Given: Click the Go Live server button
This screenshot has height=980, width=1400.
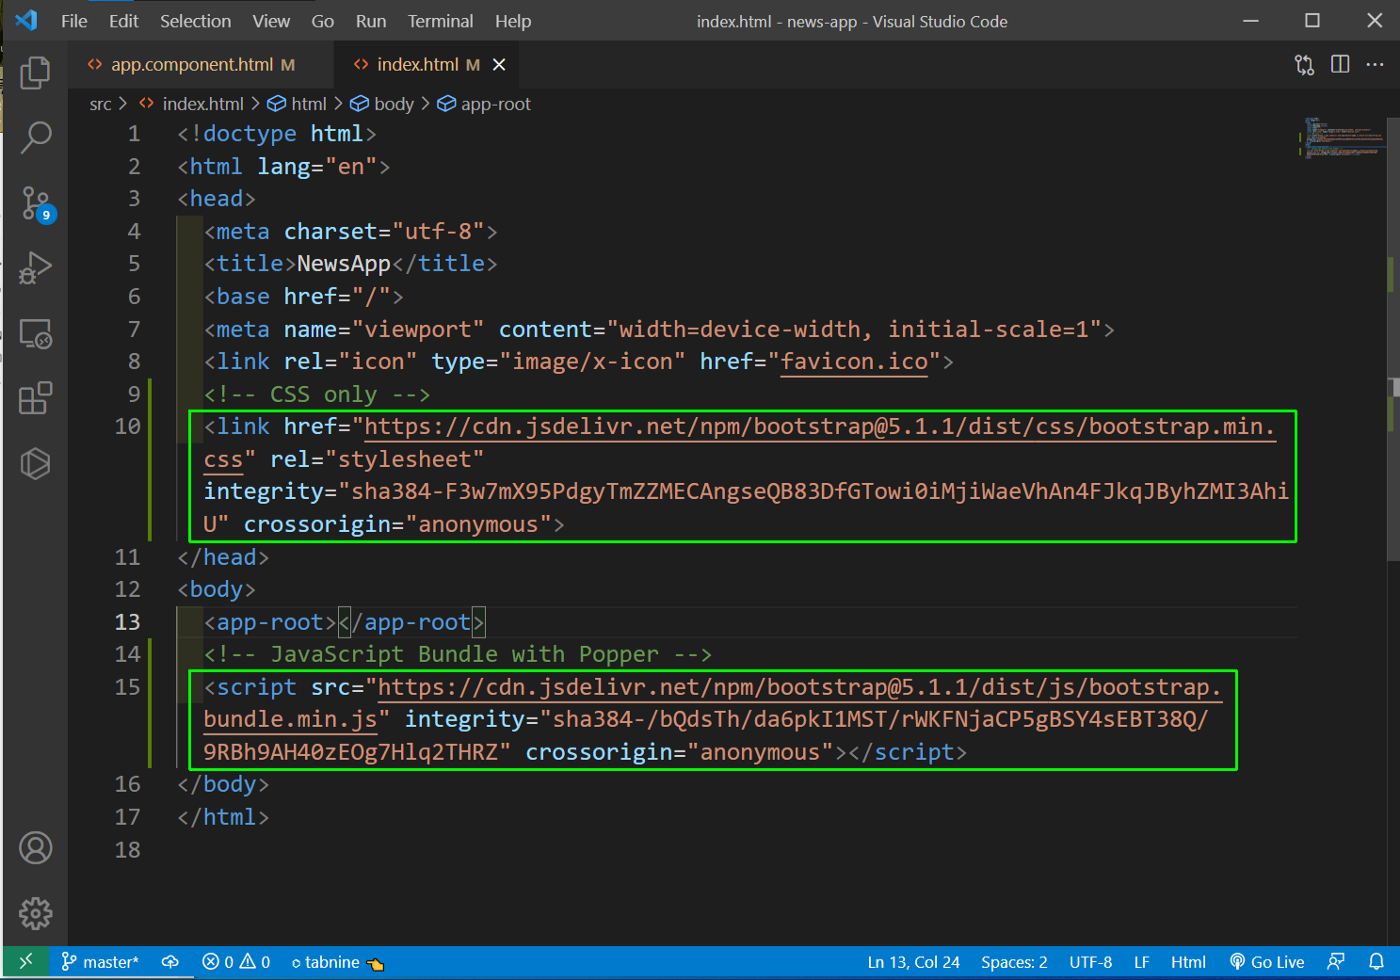Looking at the screenshot, I should 1267,962.
